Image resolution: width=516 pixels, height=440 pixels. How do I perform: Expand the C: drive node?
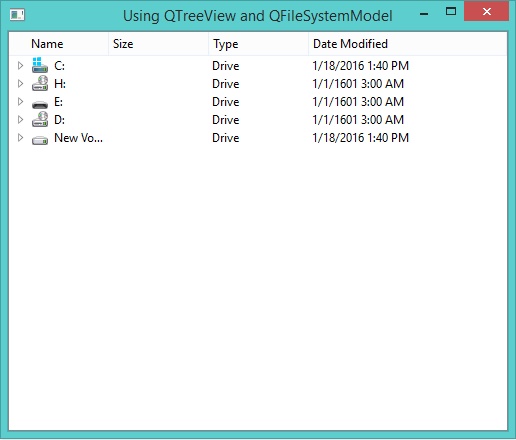coord(20,65)
